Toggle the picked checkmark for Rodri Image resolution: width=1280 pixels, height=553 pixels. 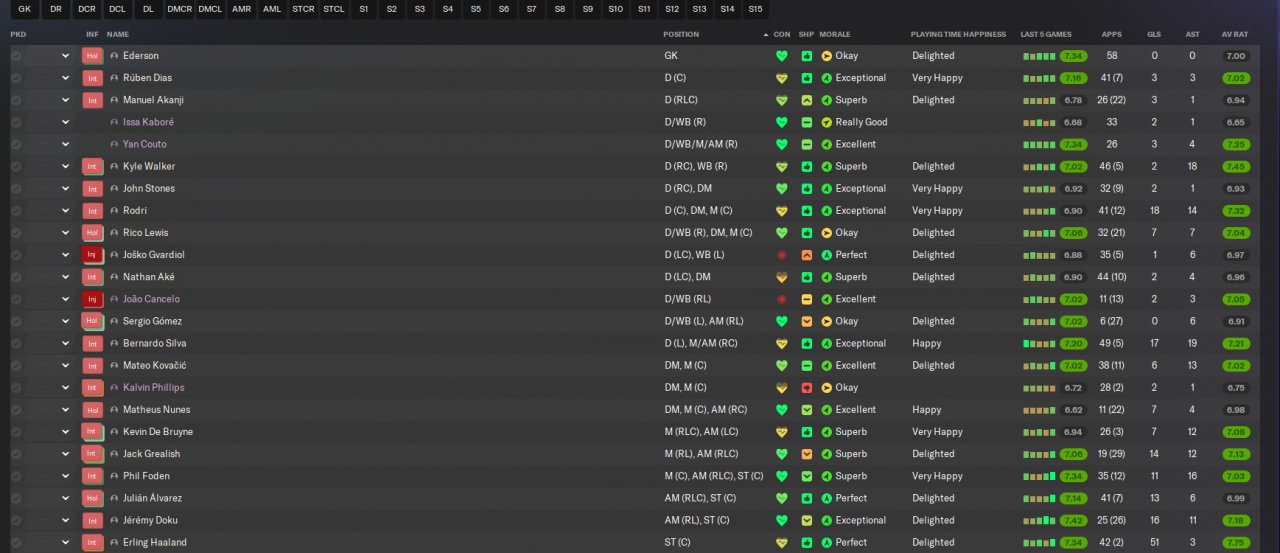(16, 211)
